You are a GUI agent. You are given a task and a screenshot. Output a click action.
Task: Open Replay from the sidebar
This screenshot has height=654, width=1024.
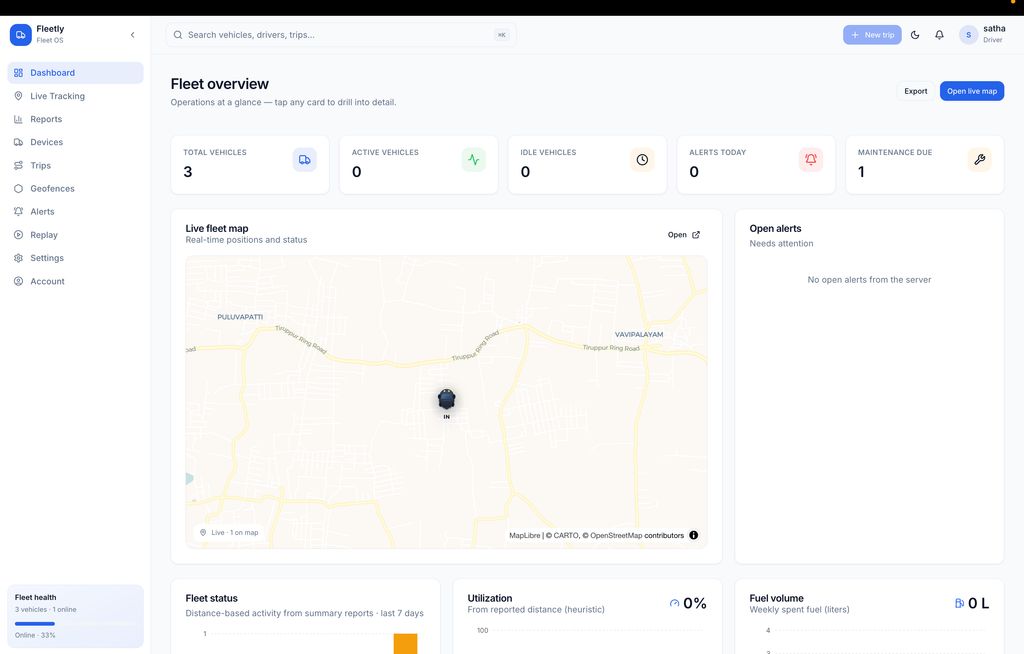click(x=44, y=235)
